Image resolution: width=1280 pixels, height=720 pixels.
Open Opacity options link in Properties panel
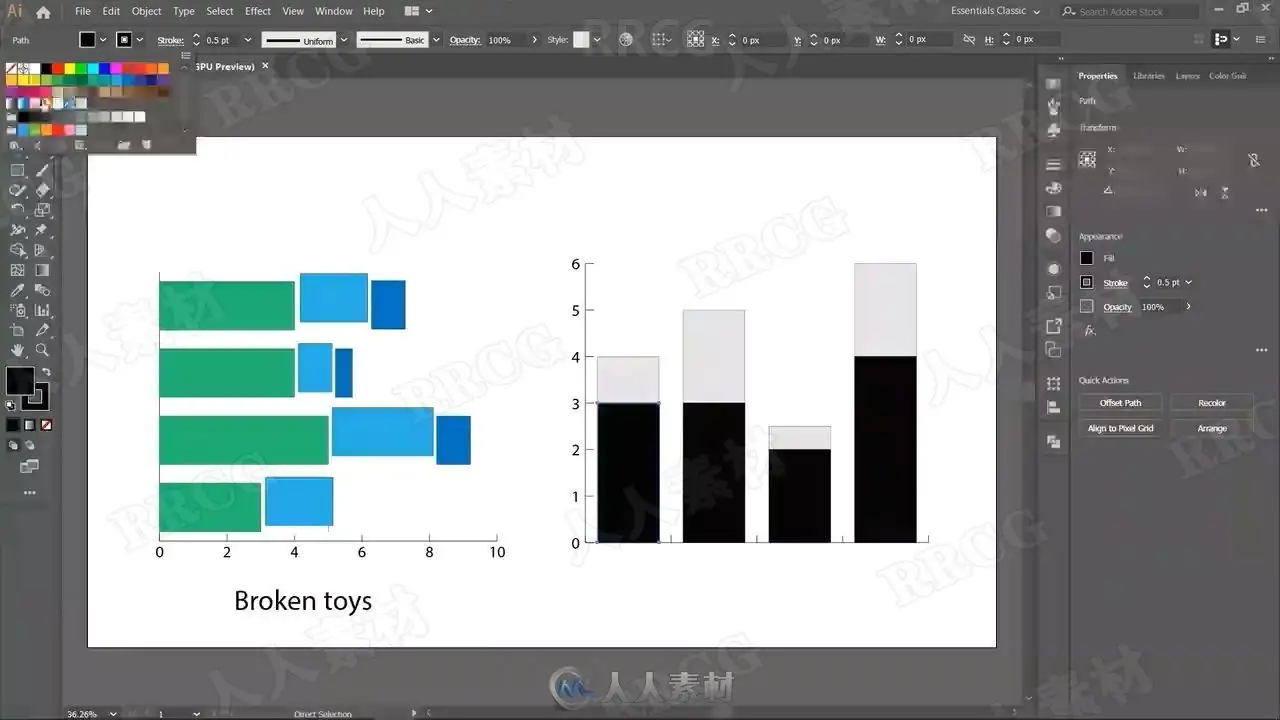click(x=1118, y=307)
